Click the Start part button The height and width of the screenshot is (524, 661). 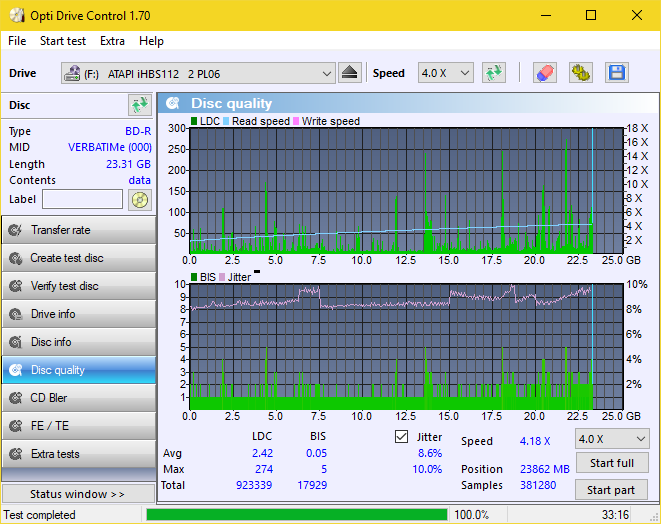pyautogui.click(x=611, y=490)
